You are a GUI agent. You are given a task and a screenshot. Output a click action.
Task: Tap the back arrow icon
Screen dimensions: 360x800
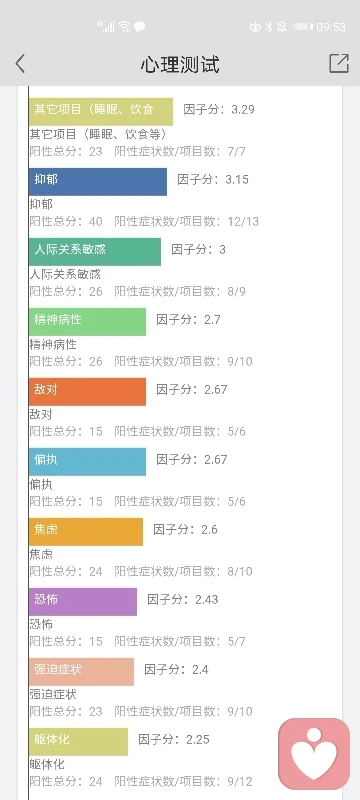pyautogui.click(x=20, y=64)
